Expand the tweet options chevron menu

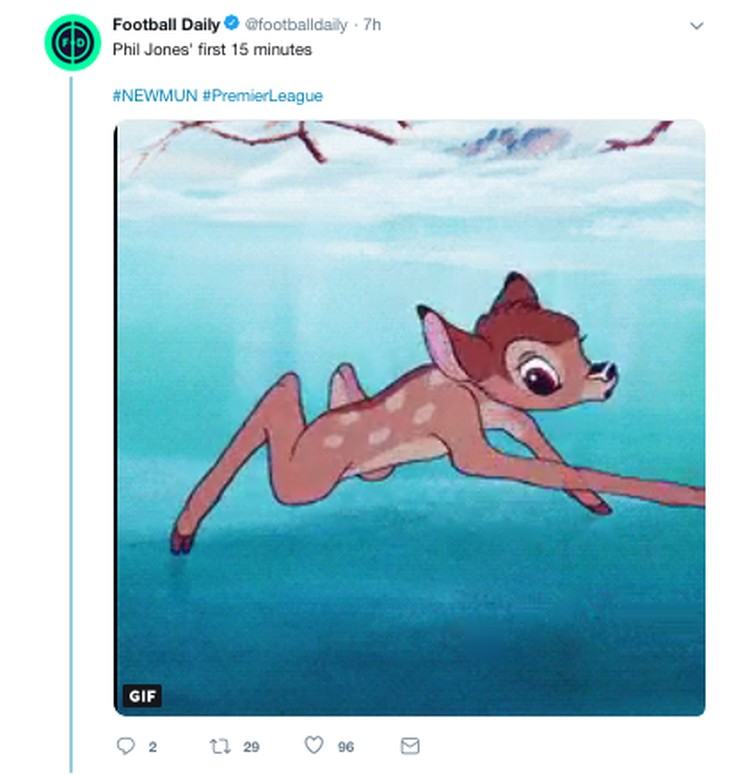coord(696,26)
